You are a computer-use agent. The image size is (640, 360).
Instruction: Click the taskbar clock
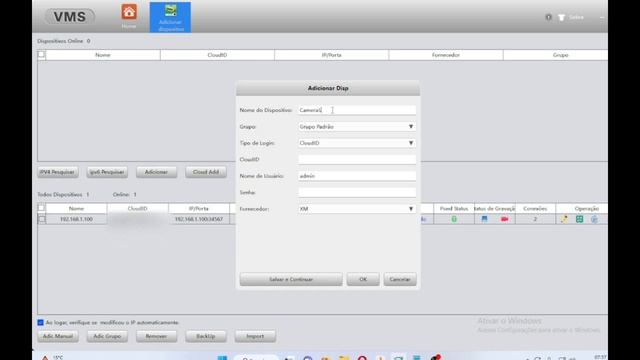coord(600,357)
